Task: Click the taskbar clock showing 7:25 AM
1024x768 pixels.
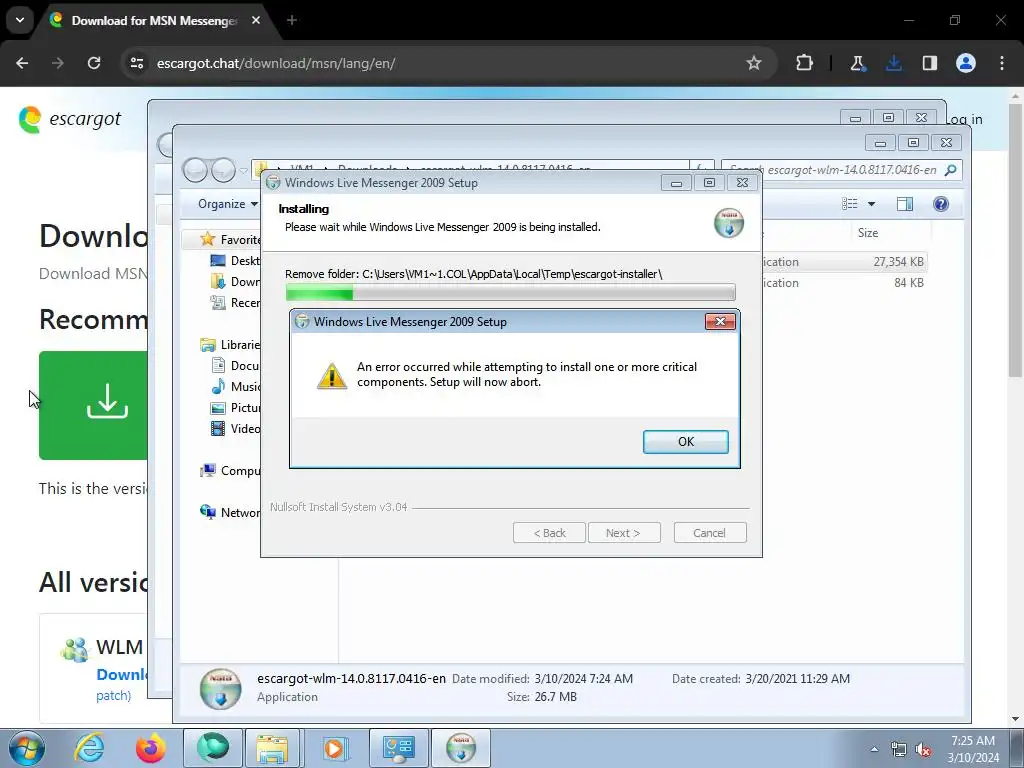Action: point(973,749)
